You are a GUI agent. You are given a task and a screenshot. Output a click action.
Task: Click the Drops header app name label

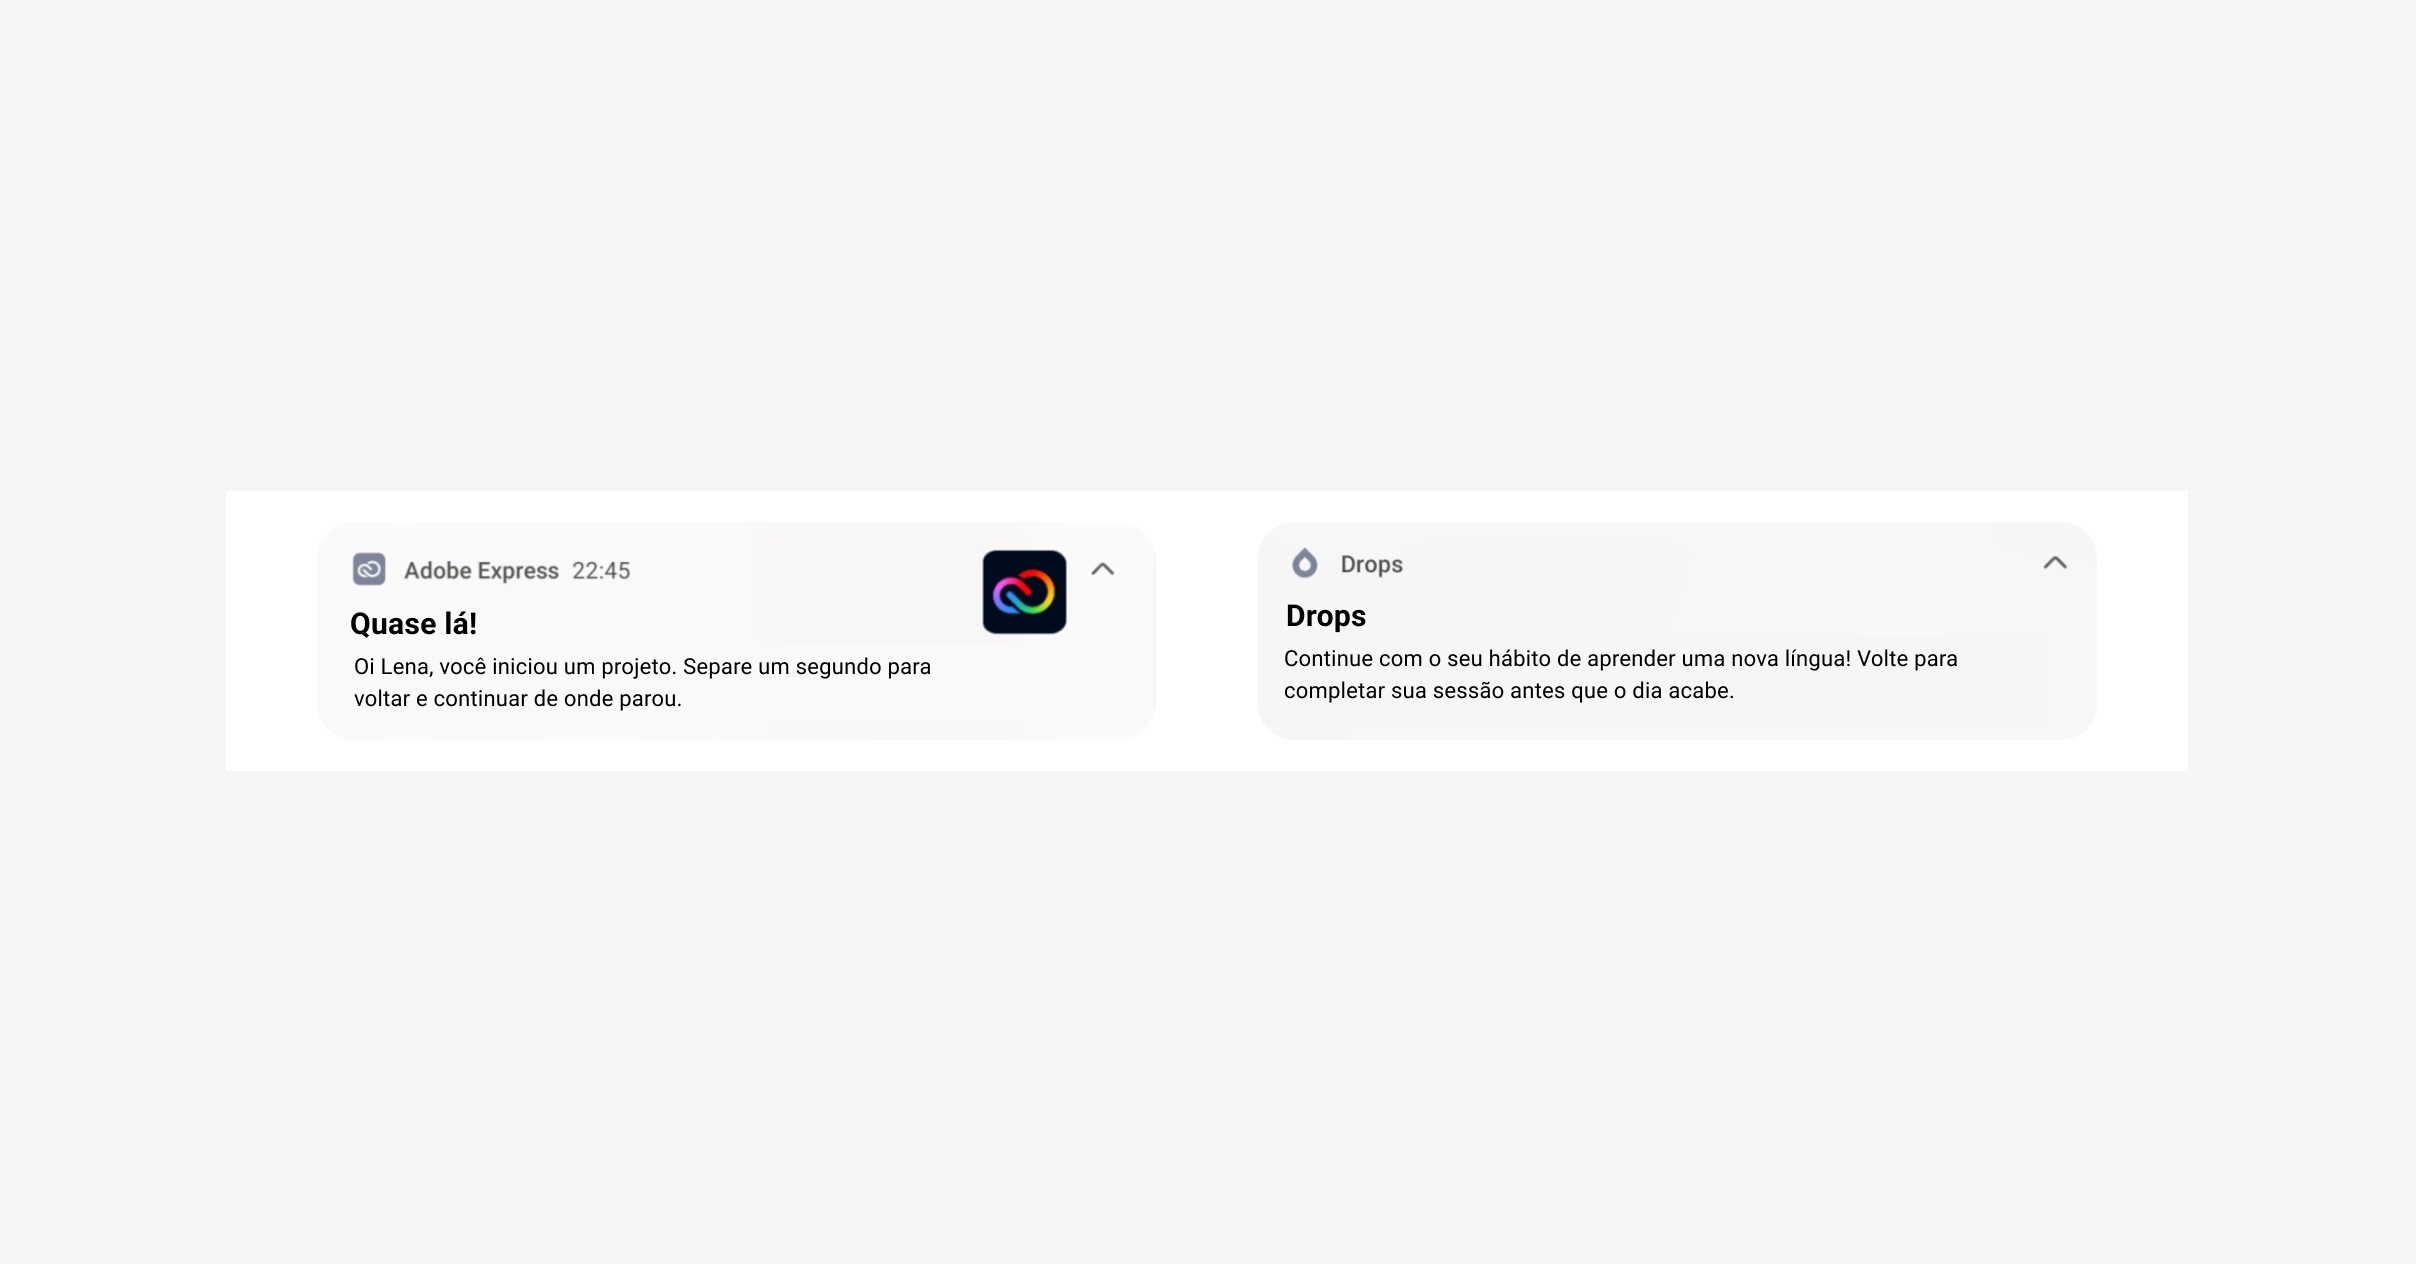[x=1371, y=565]
